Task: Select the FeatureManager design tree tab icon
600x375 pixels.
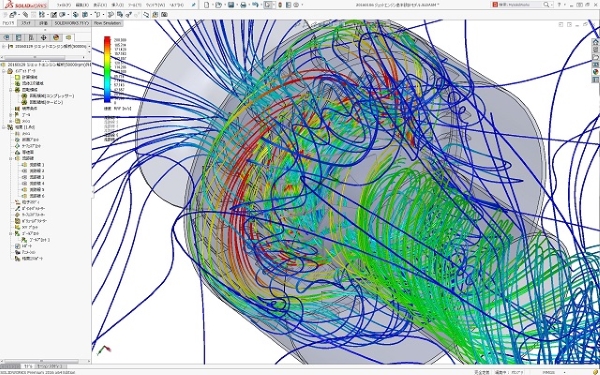Action: 6,37
